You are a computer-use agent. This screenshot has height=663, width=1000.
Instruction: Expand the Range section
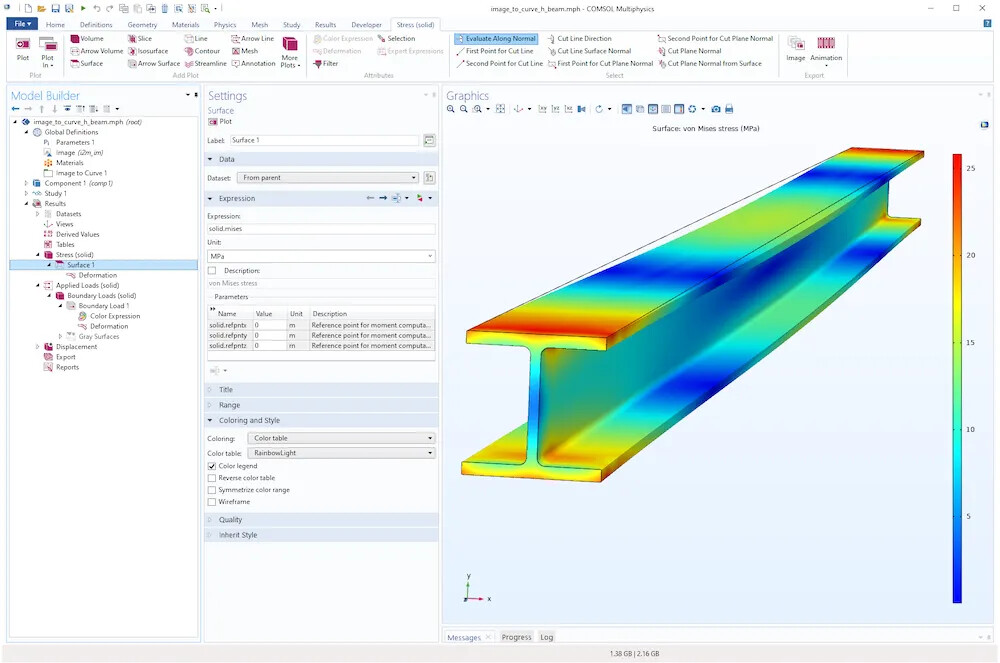(229, 405)
